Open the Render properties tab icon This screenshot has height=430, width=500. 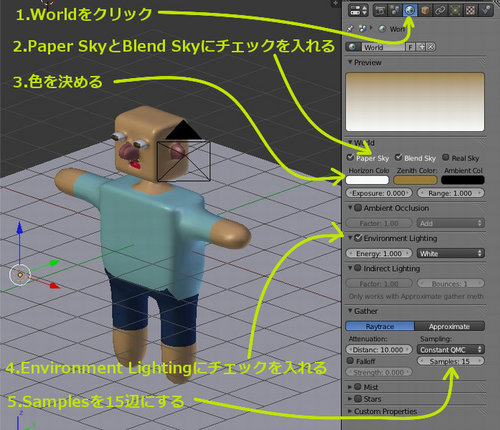(x=380, y=10)
